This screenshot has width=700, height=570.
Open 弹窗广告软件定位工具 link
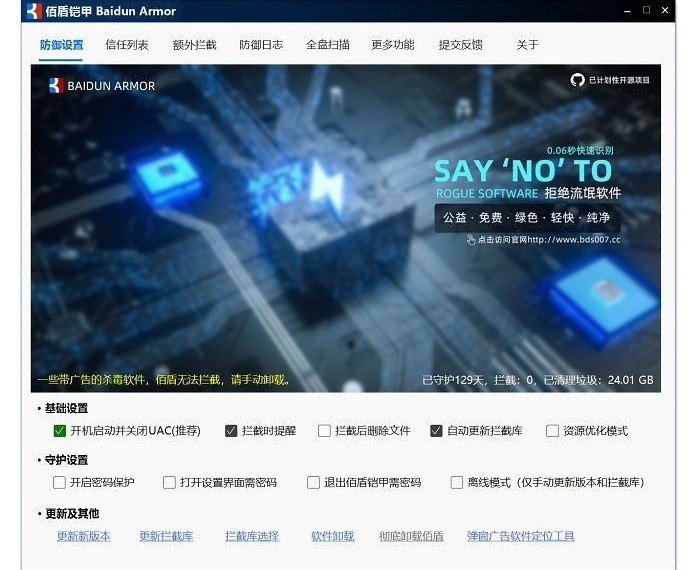521,536
